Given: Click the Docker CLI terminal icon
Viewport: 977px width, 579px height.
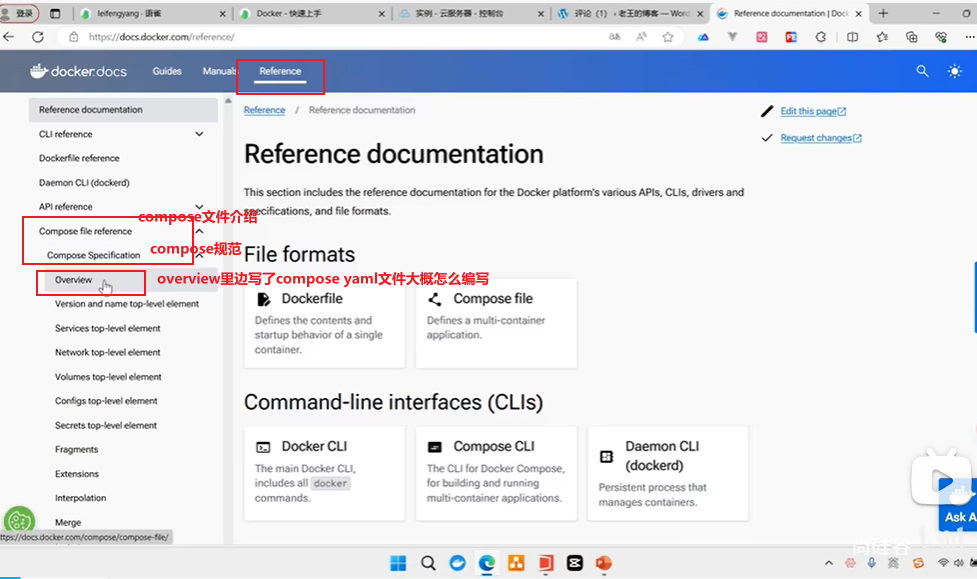Looking at the screenshot, I should (263, 447).
